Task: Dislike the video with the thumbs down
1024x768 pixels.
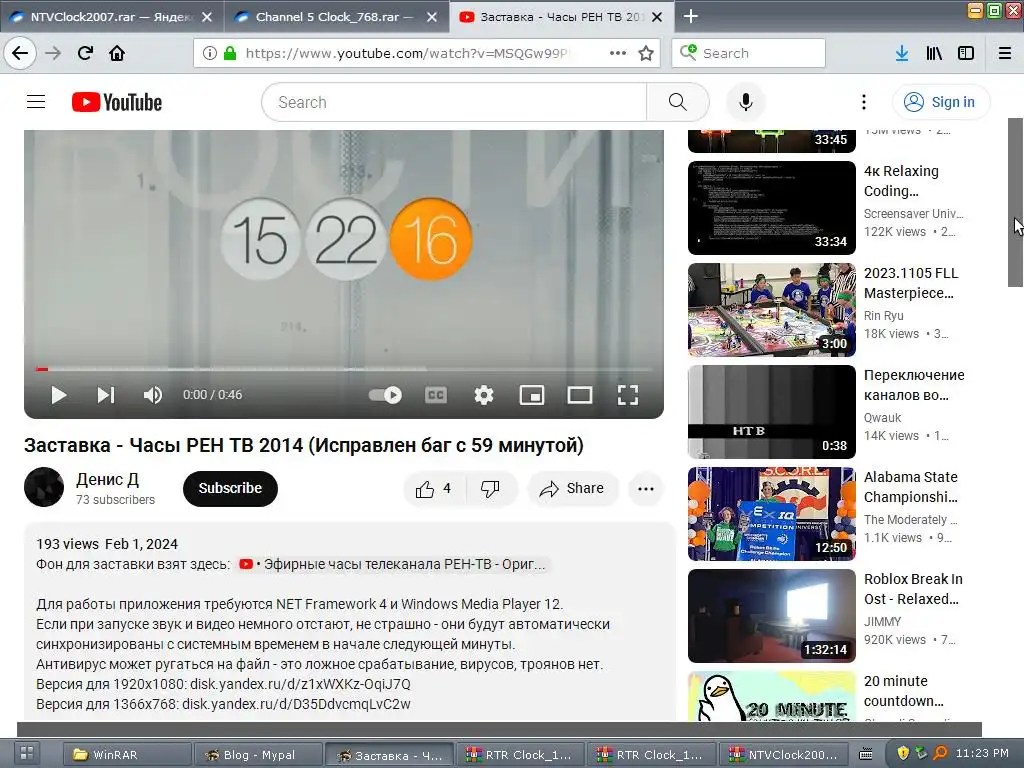Action: (490, 488)
